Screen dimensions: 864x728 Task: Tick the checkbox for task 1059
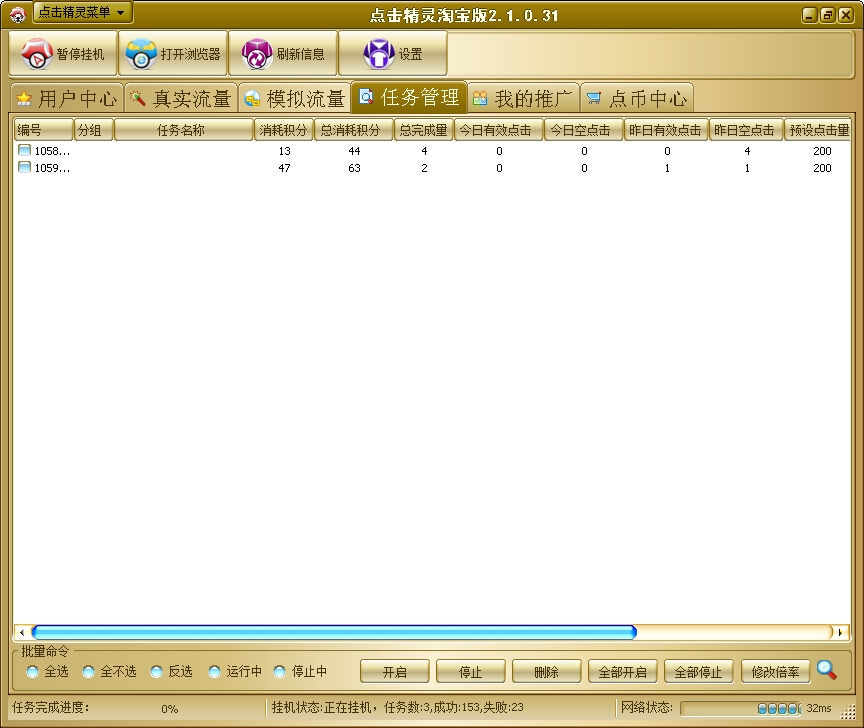point(24,167)
